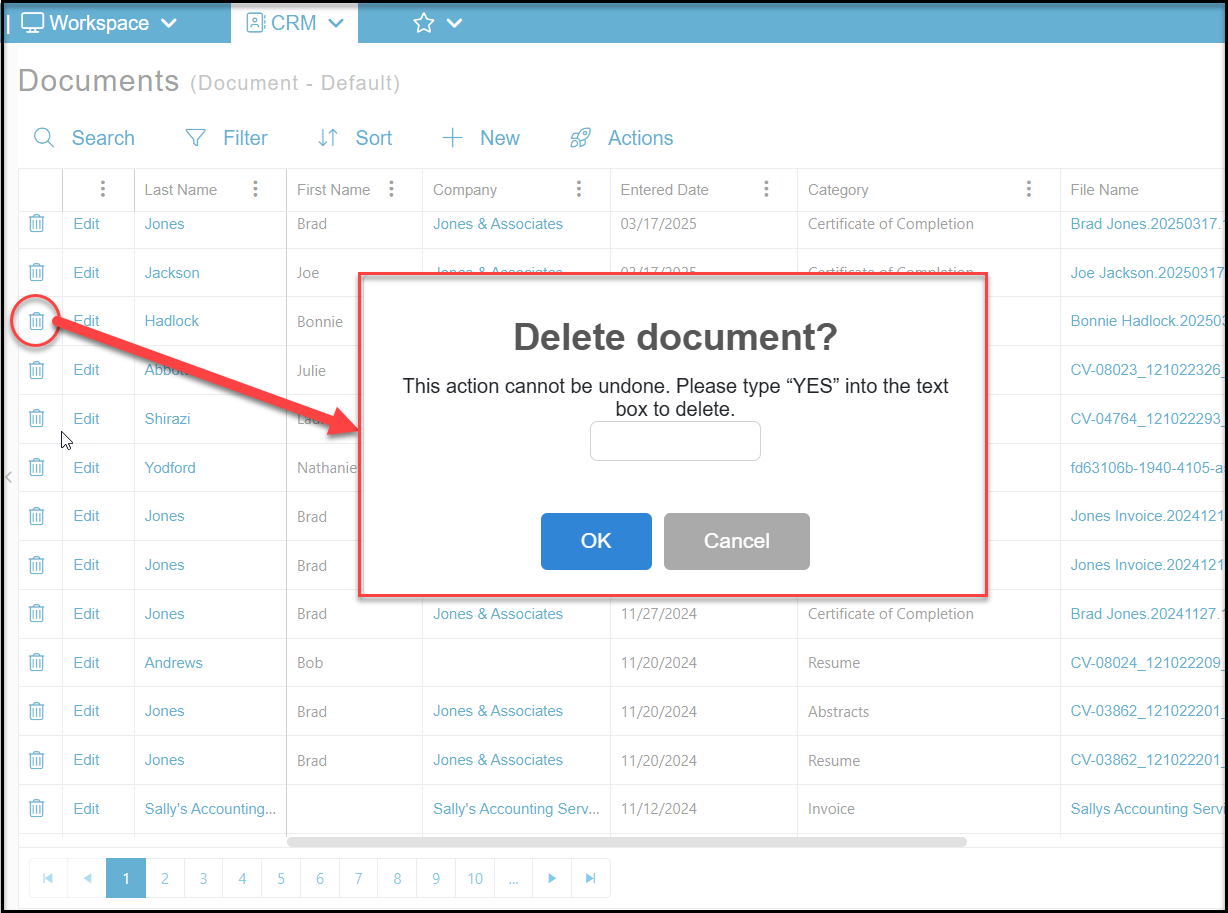Click the Yodford last name link
This screenshot has width=1228, height=913.
(x=170, y=467)
